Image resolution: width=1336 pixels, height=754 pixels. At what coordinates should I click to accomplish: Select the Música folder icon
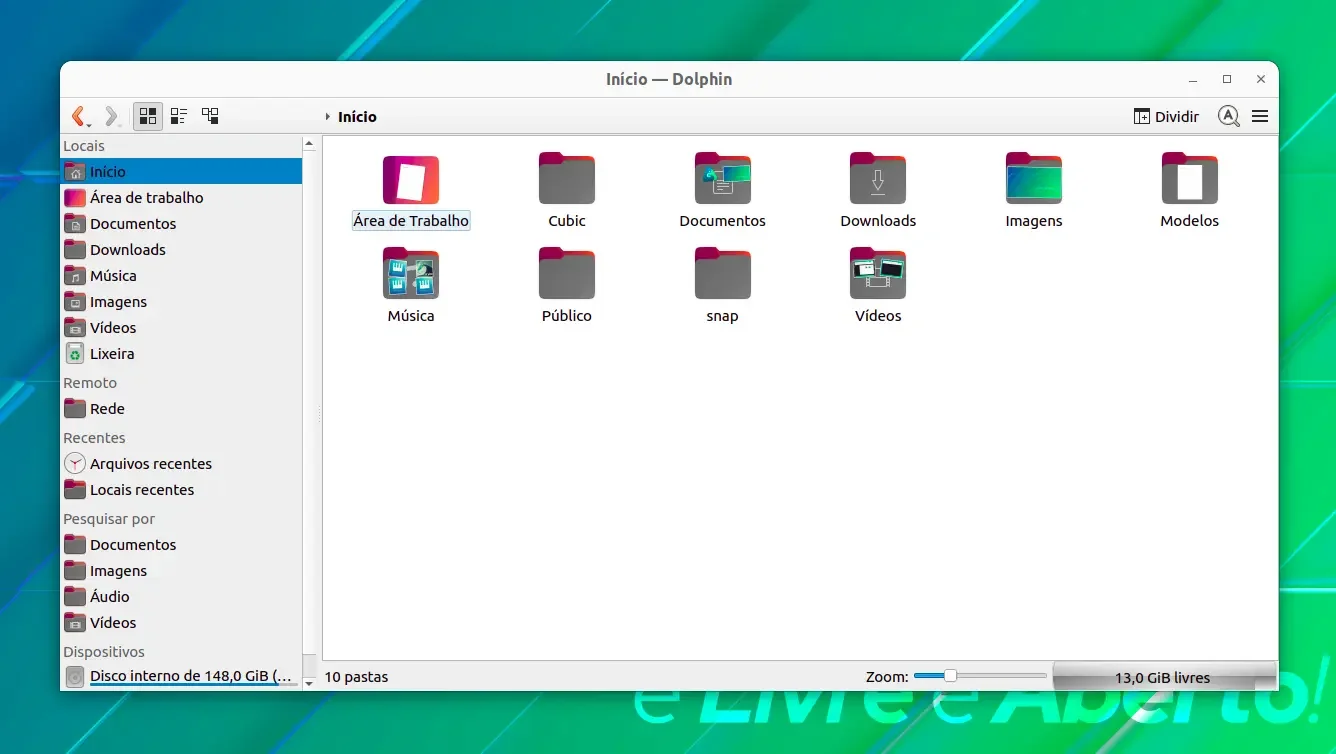pyautogui.click(x=411, y=275)
